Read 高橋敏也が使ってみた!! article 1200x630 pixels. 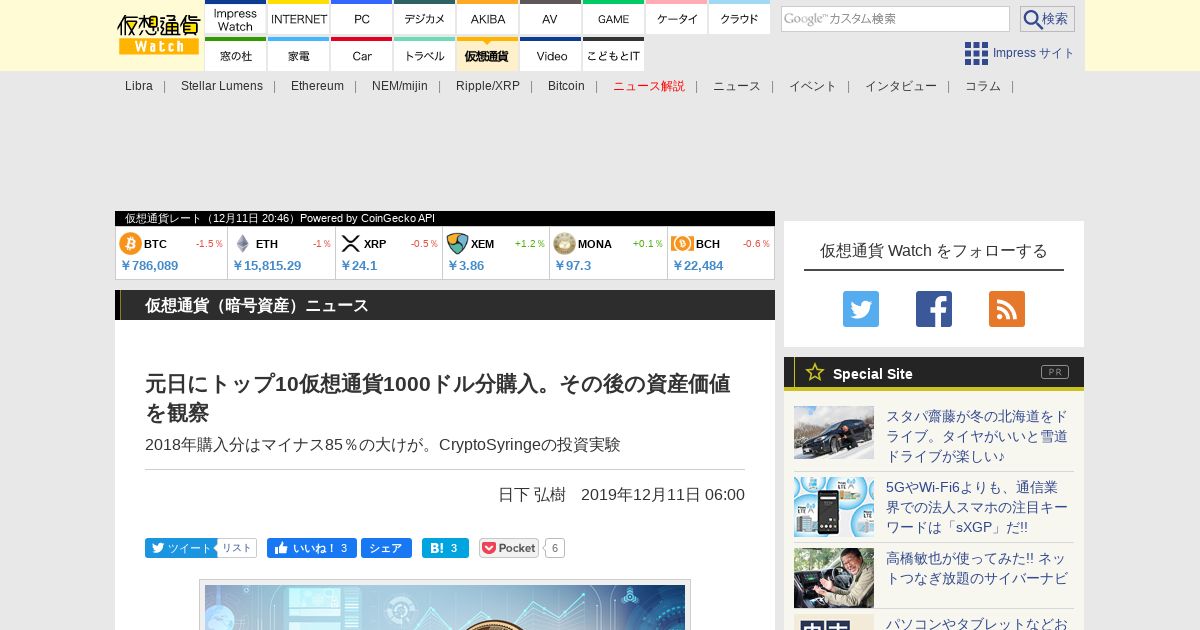click(977, 568)
